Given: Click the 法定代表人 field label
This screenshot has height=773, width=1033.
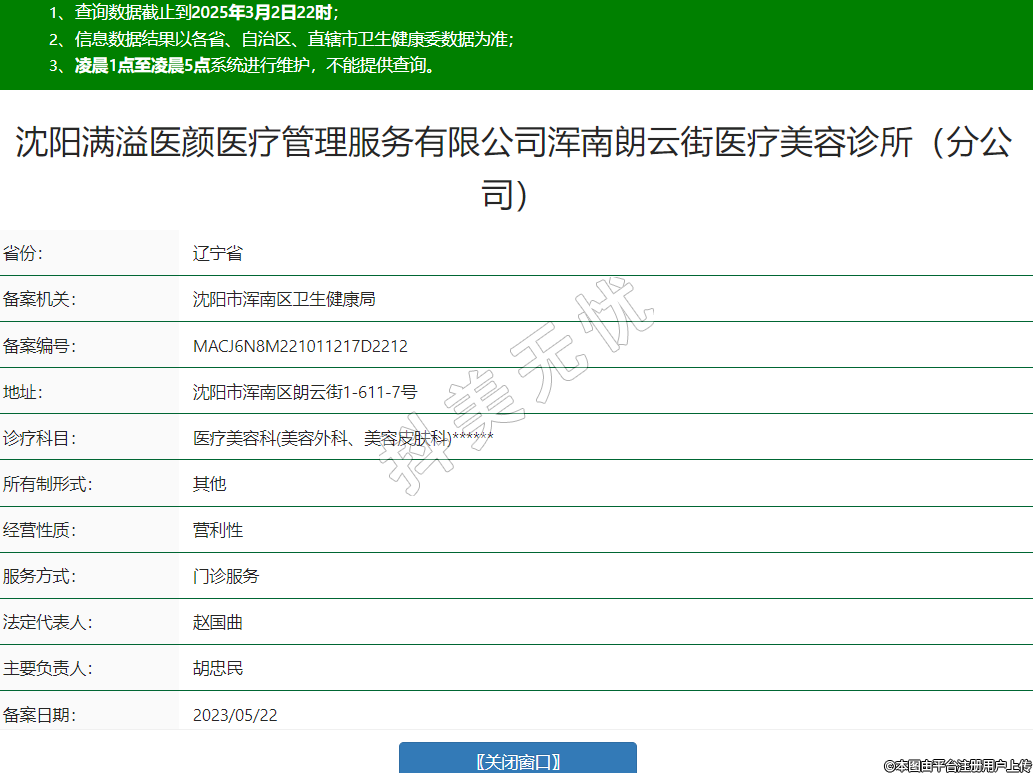Looking at the screenshot, I should (48, 623).
